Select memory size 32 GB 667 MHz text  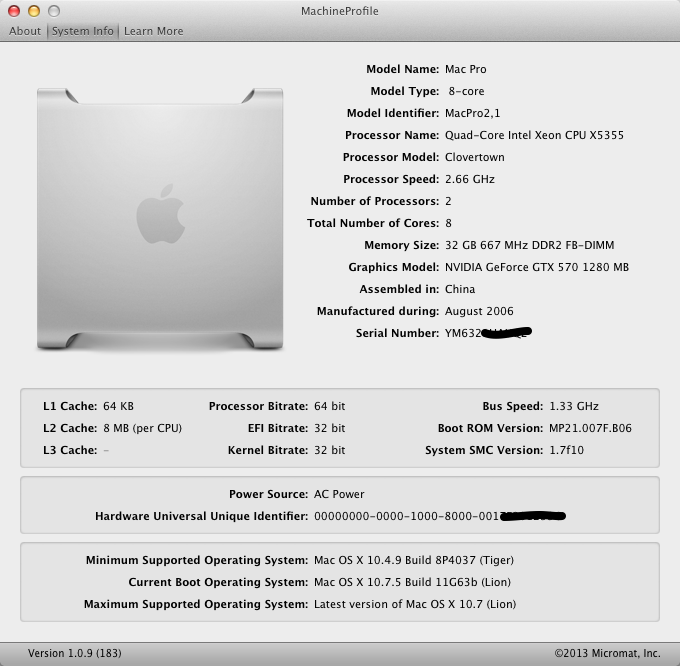530,245
